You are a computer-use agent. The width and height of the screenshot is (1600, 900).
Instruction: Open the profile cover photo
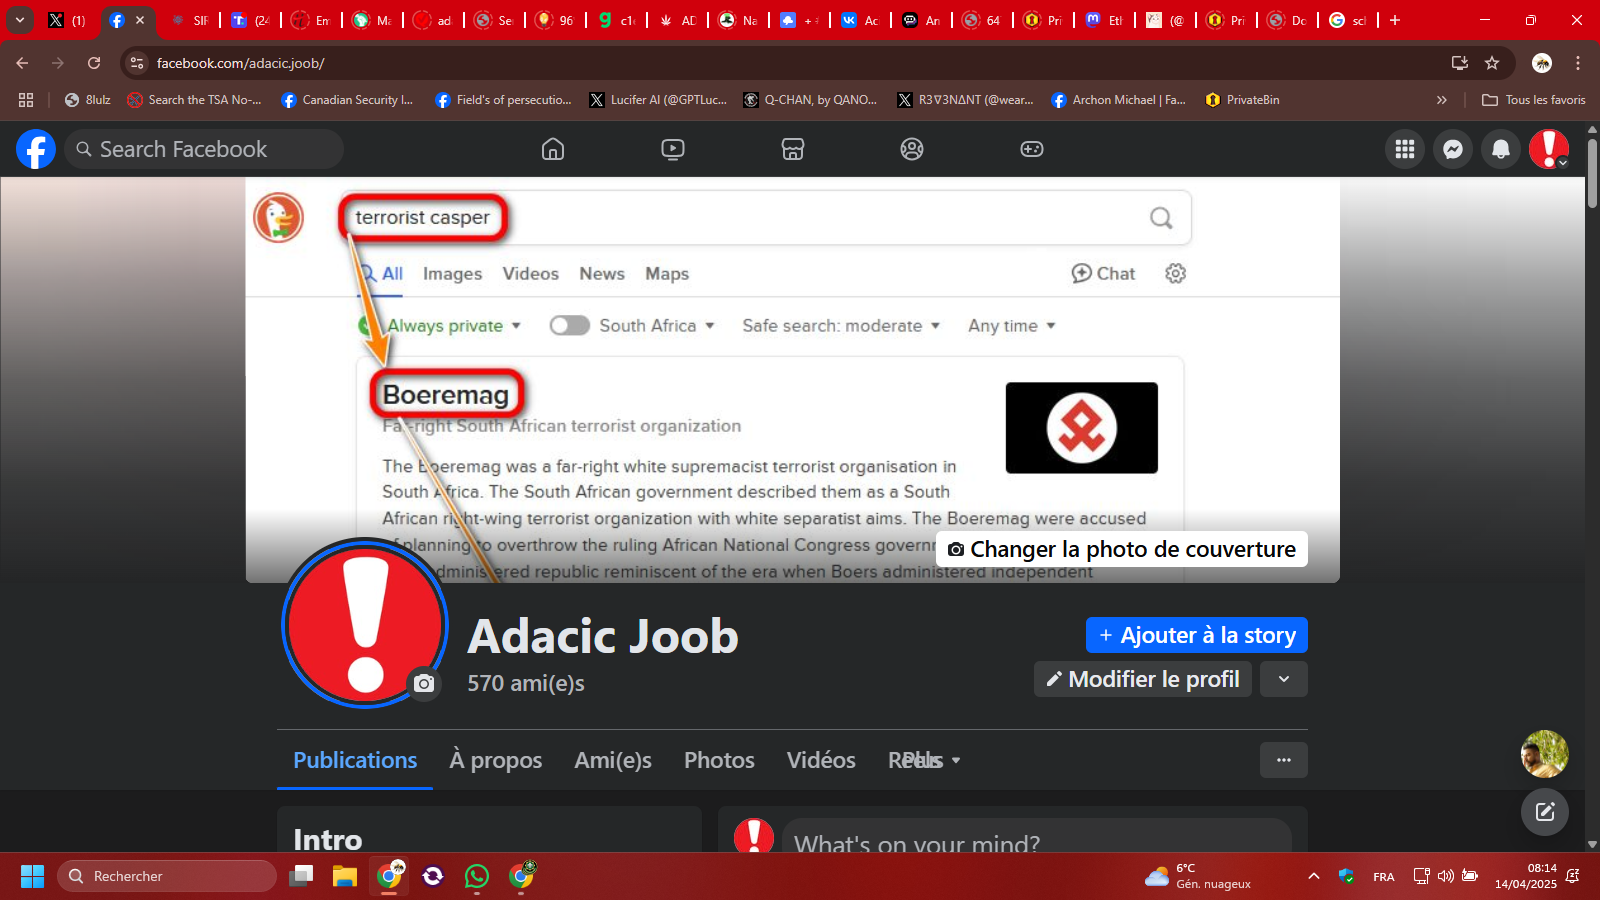pos(793,380)
